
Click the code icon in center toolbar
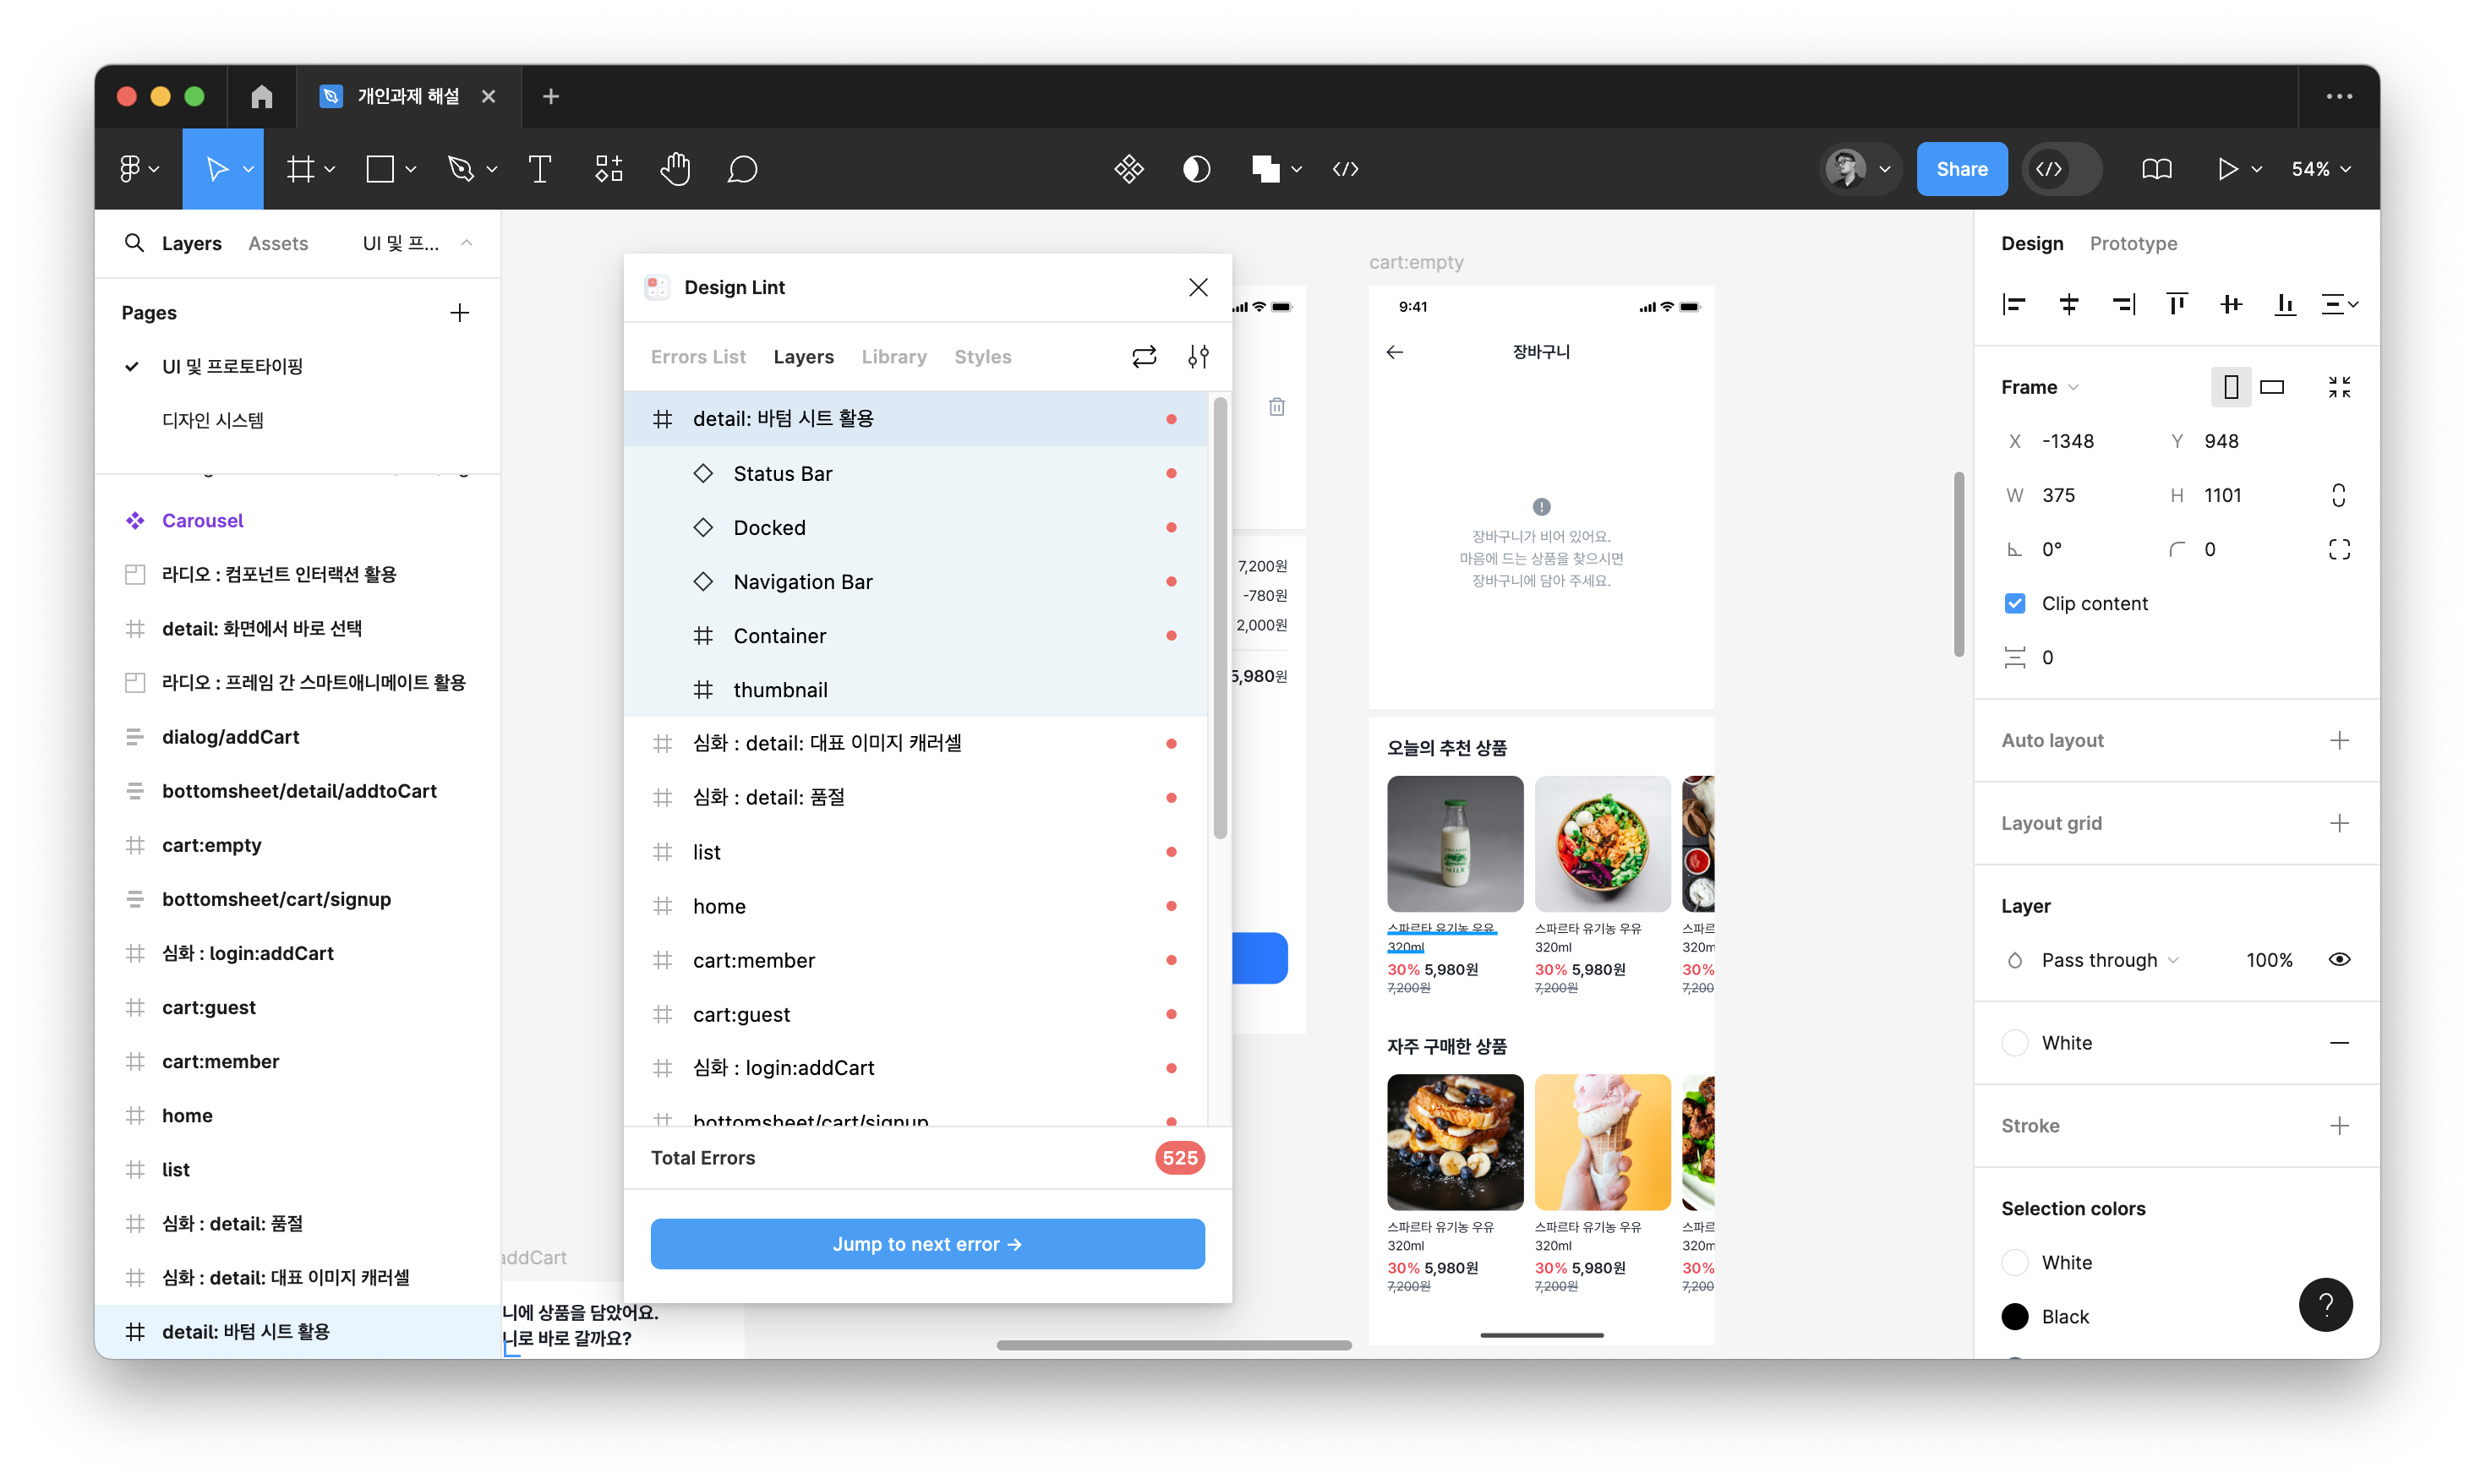1346,169
